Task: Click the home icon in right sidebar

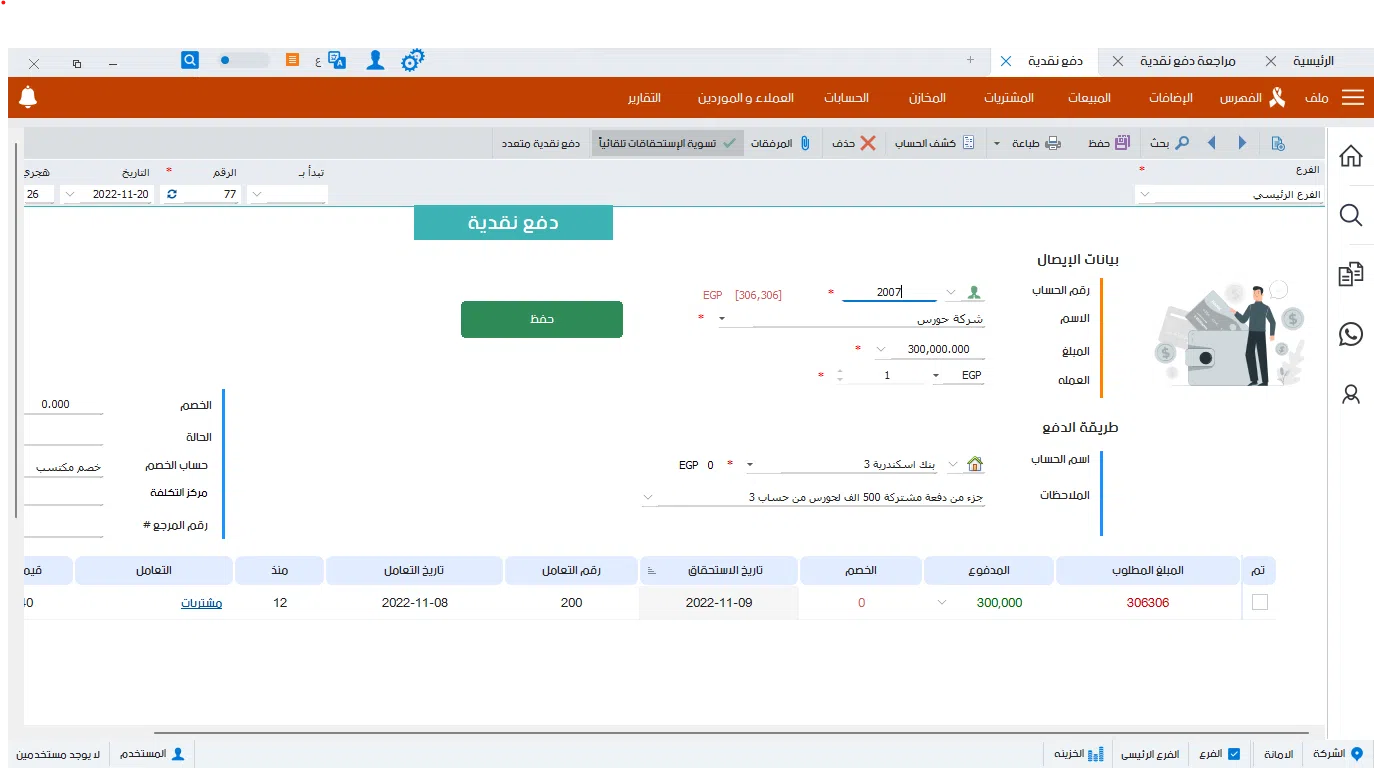Action: click(1350, 156)
